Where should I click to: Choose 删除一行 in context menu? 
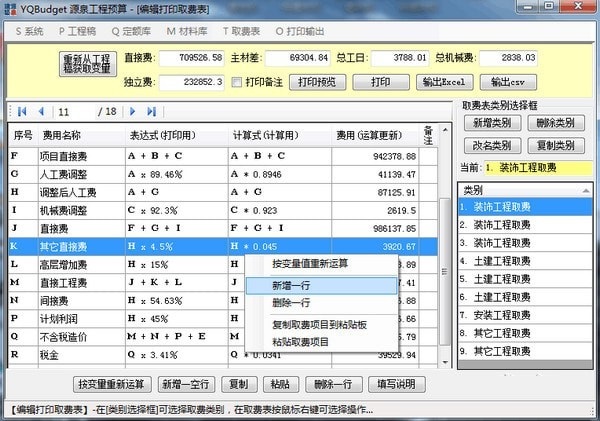click(321, 303)
